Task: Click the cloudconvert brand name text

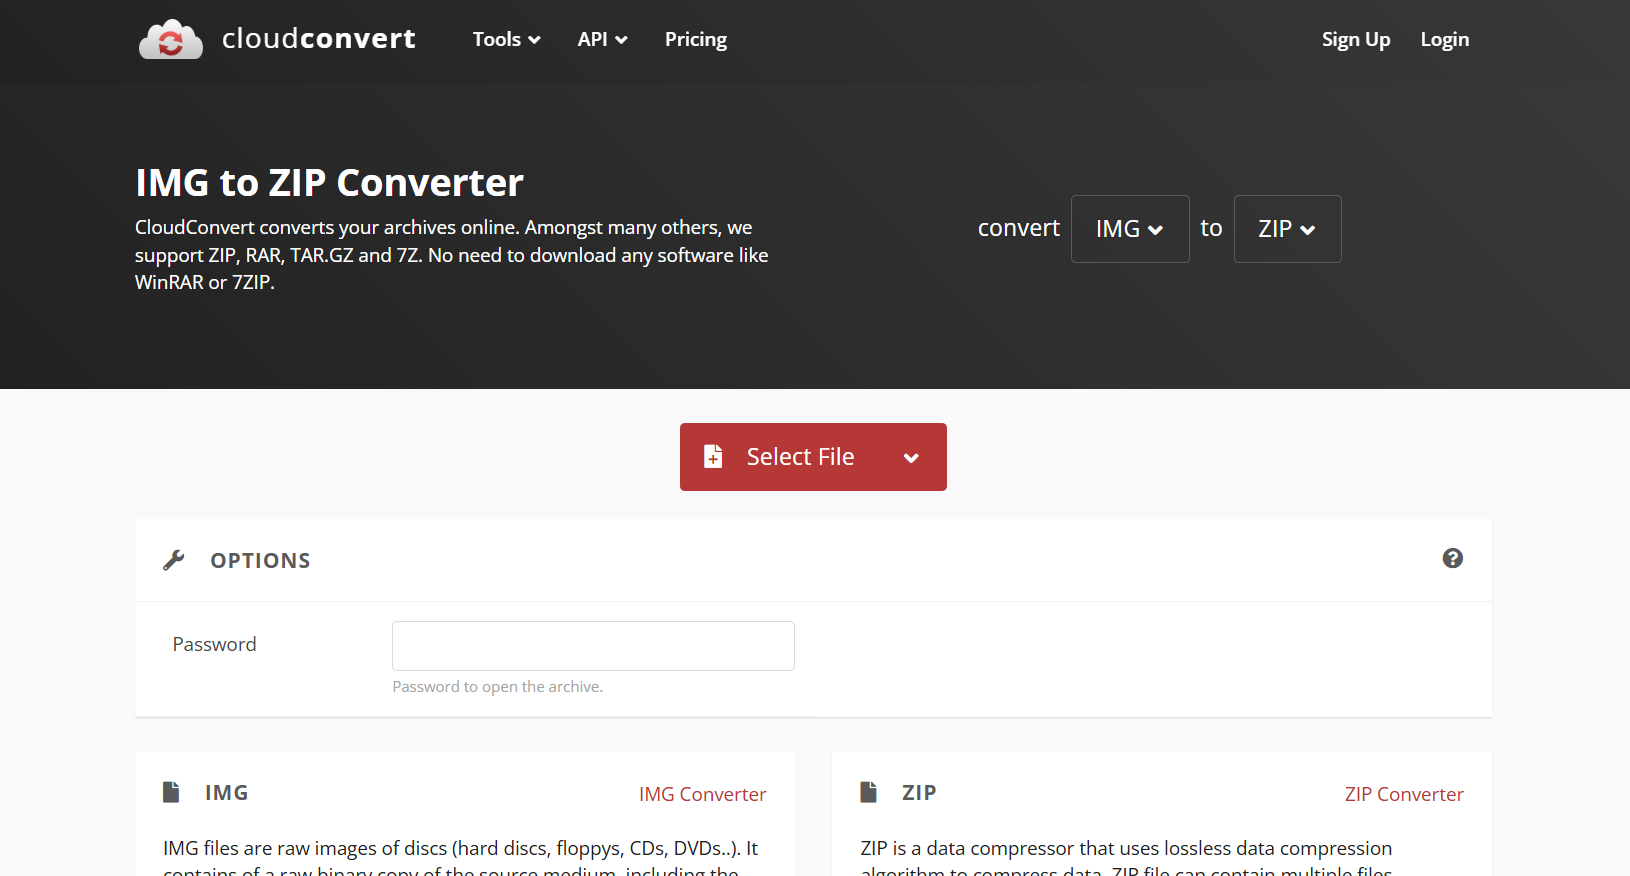Action: coord(318,39)
